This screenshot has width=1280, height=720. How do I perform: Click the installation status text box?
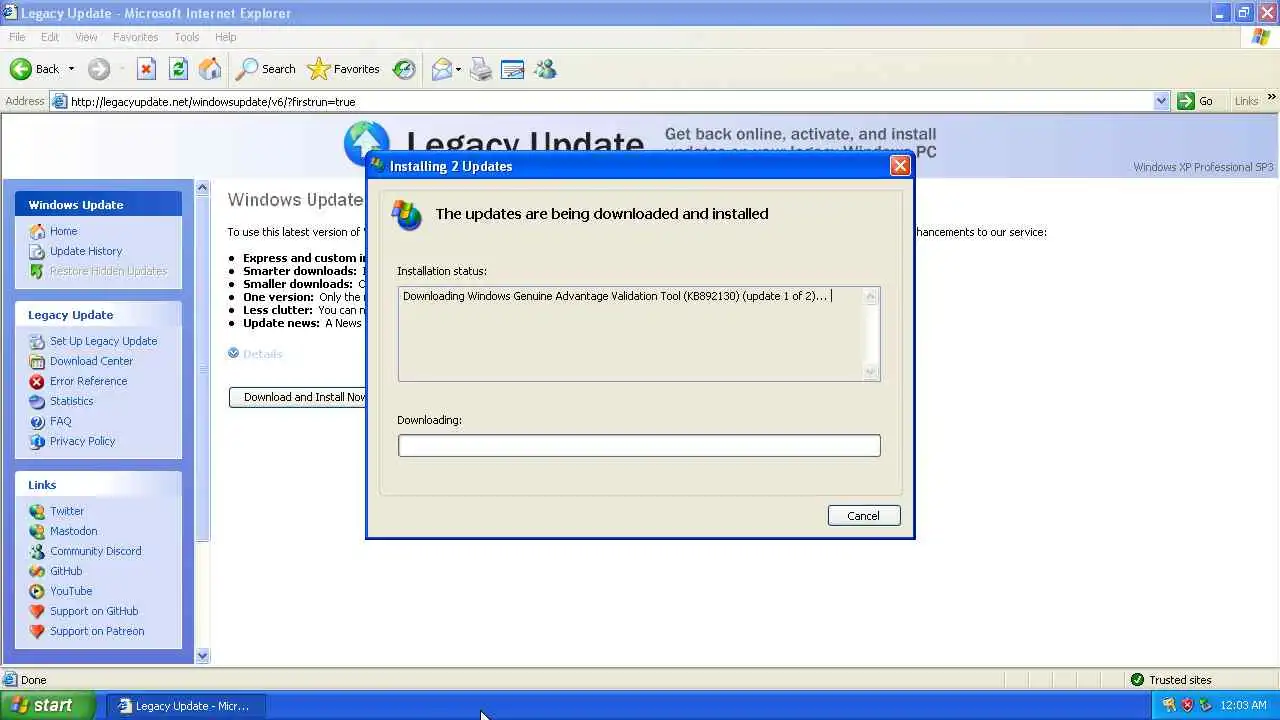tap(639, 334)
